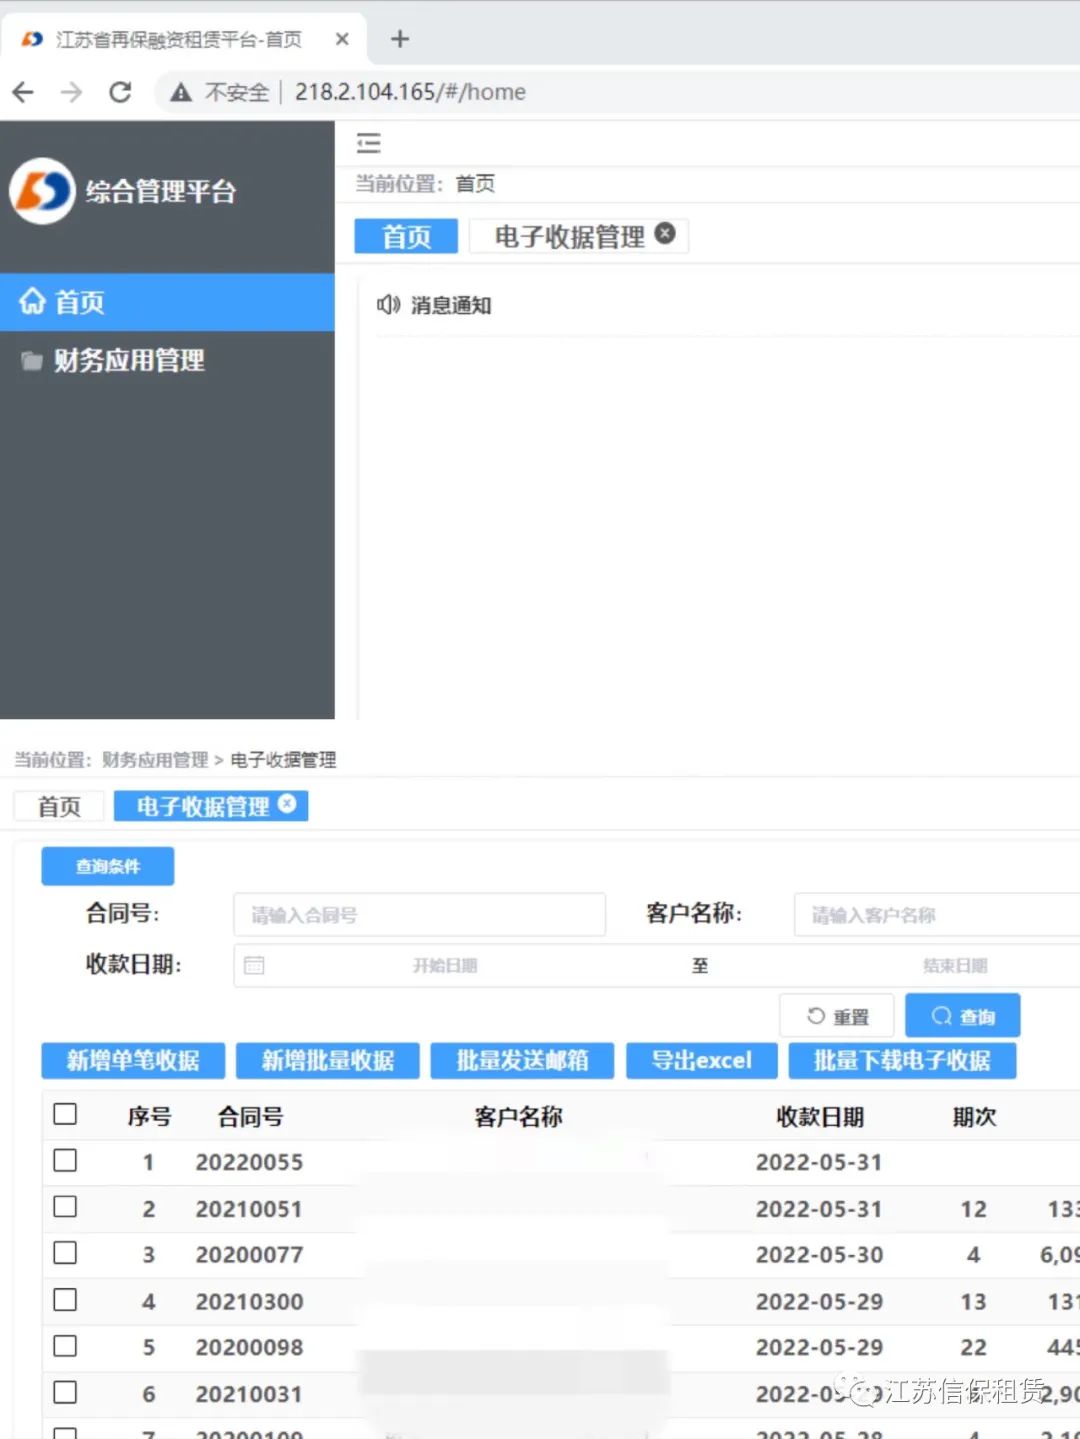Export data with 导出excel button
The image size is (1080, 1439).
pyautogui.click(x=702, y=1060)
